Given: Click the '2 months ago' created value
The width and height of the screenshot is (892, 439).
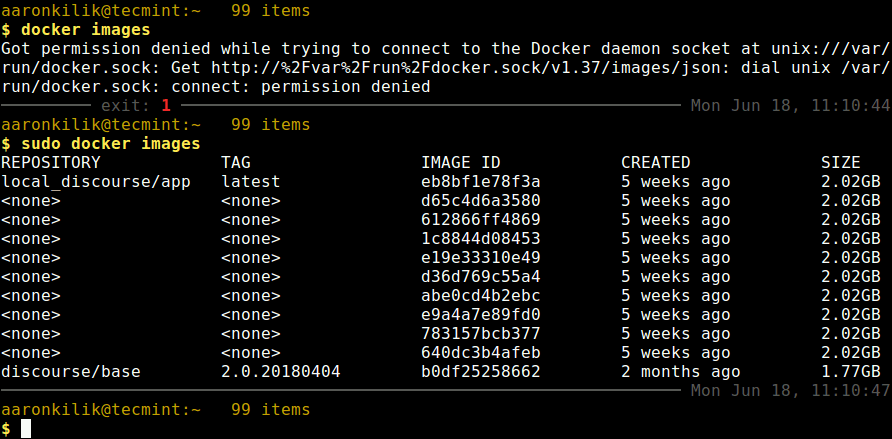Looking at the screenshot, I should click(681, 372).
